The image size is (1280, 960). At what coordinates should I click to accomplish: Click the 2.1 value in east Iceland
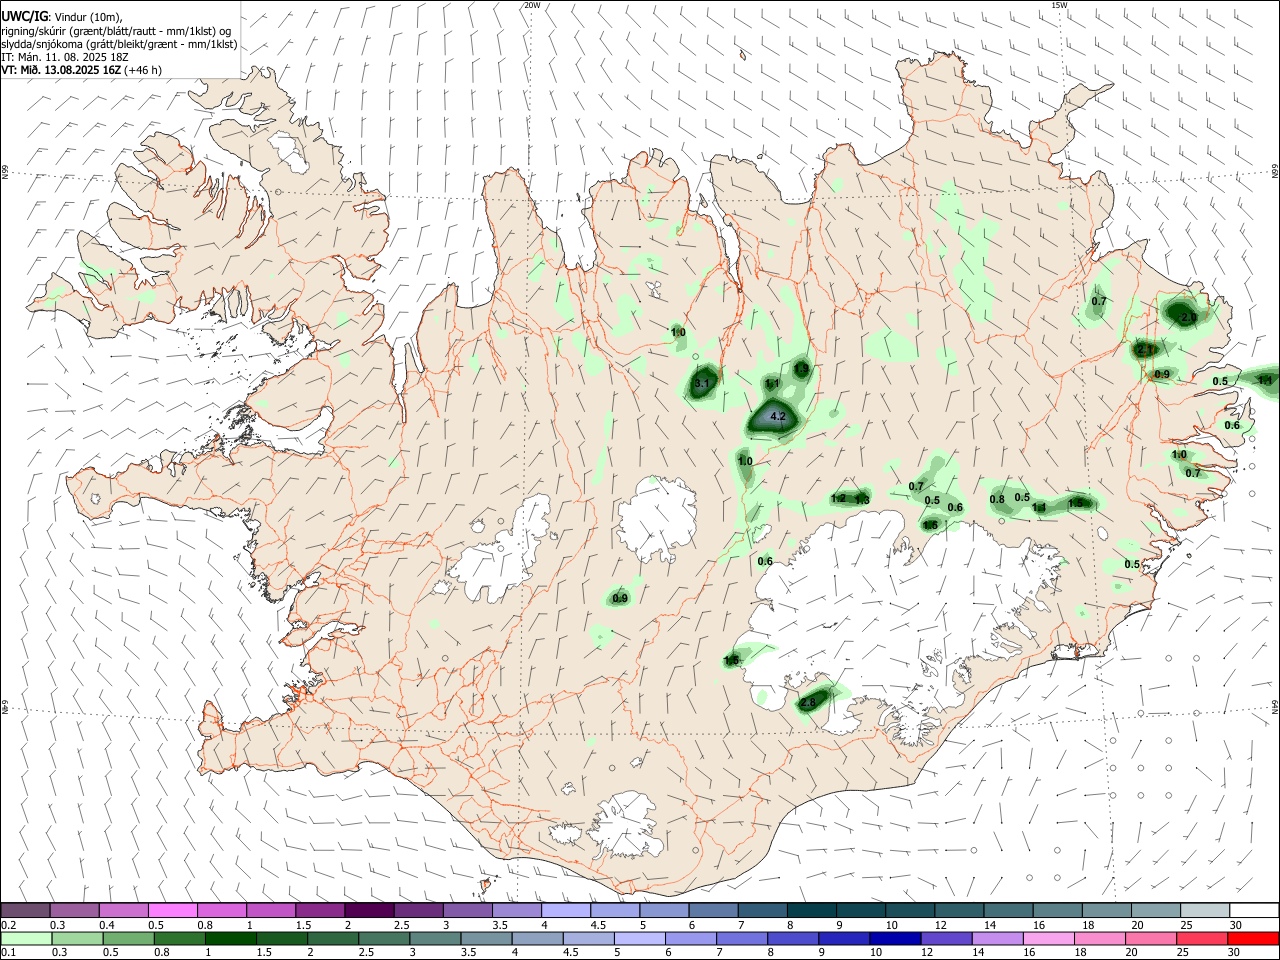(1146, 350)
